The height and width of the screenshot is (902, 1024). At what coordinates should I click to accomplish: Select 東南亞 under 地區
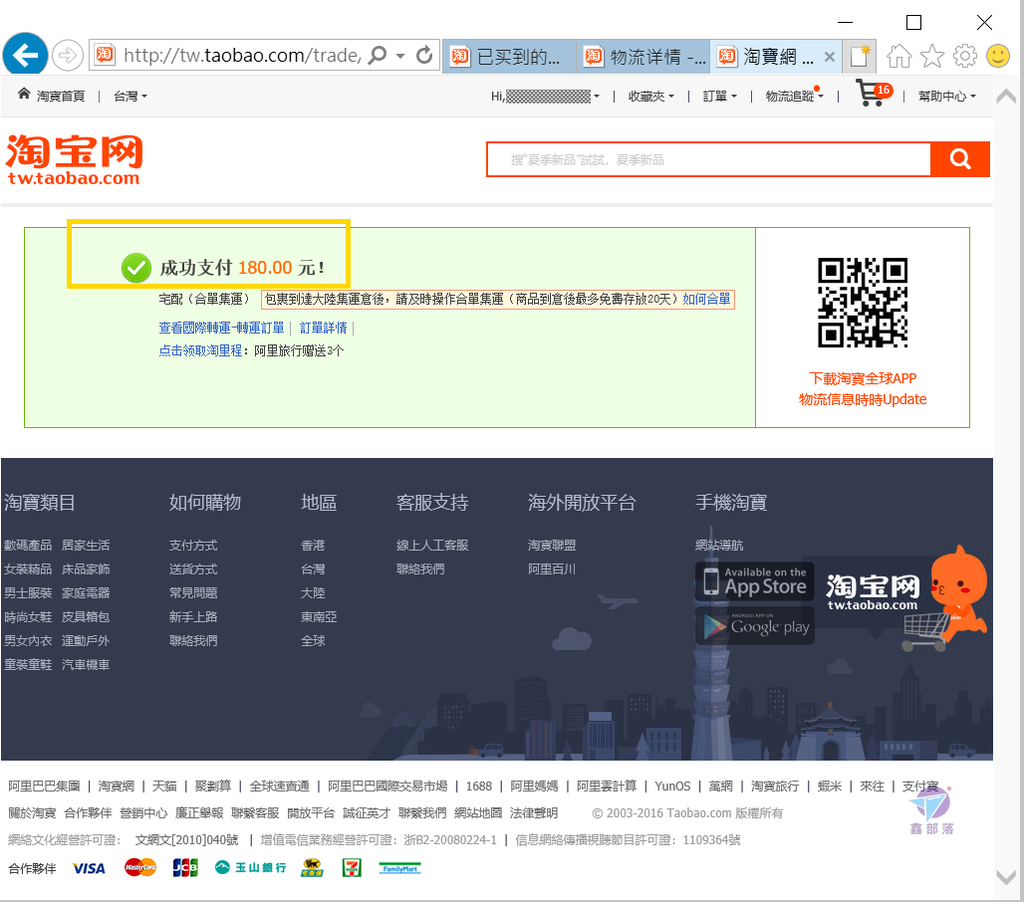pos(319,617)
